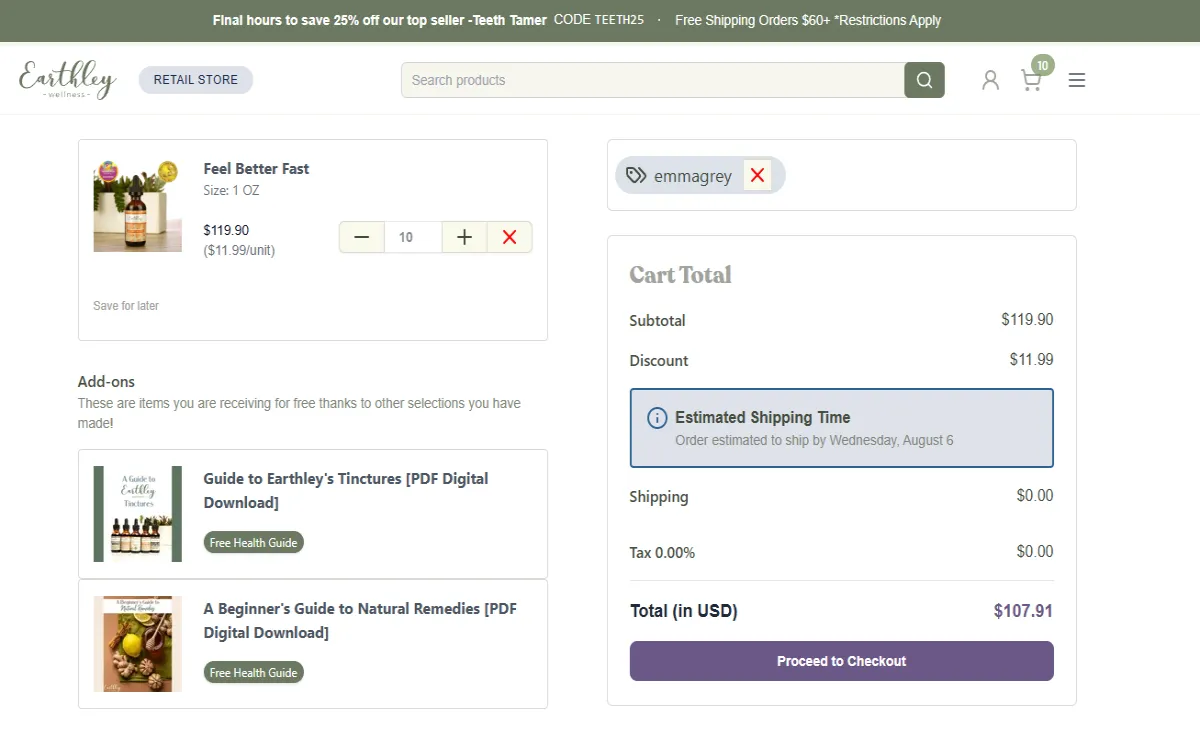Open the hamburger menu
Viewport: 1200px width, 748px height.
[1076, 80]
